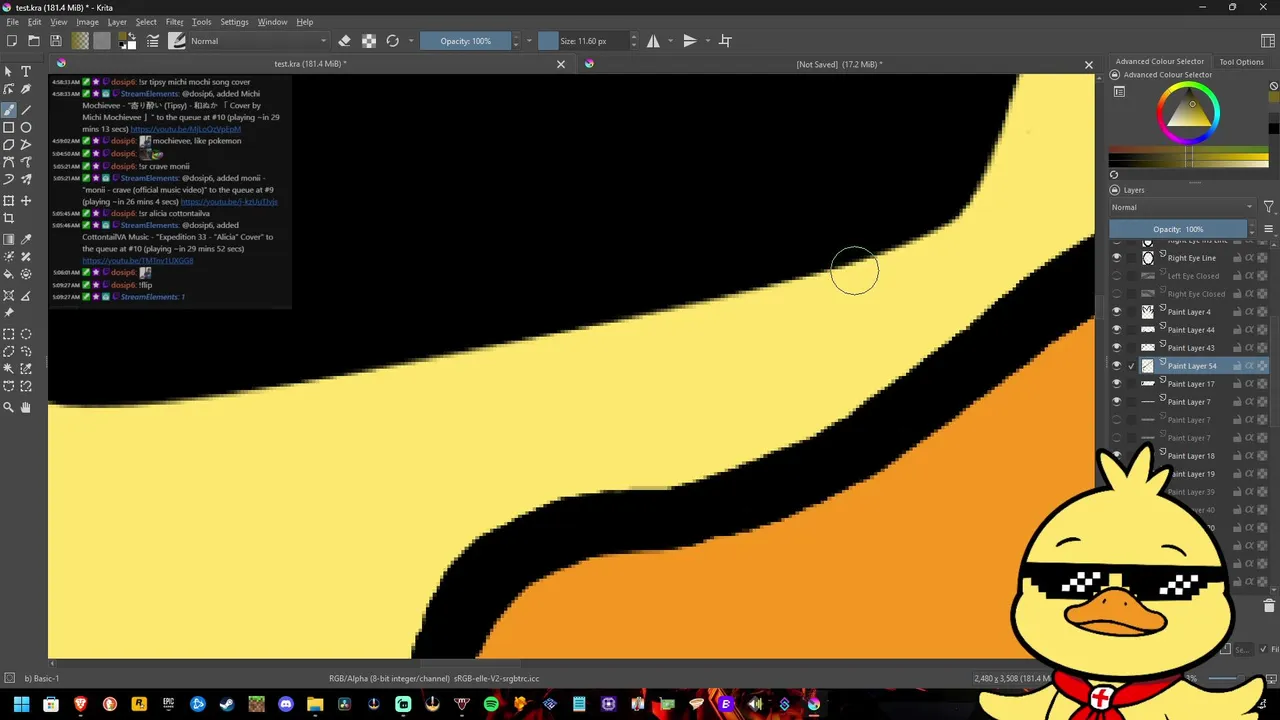Open the Fill Patterns swatch button
Image resolution: width=1280 pixels, height=720 pixels.
pos(102,41)
